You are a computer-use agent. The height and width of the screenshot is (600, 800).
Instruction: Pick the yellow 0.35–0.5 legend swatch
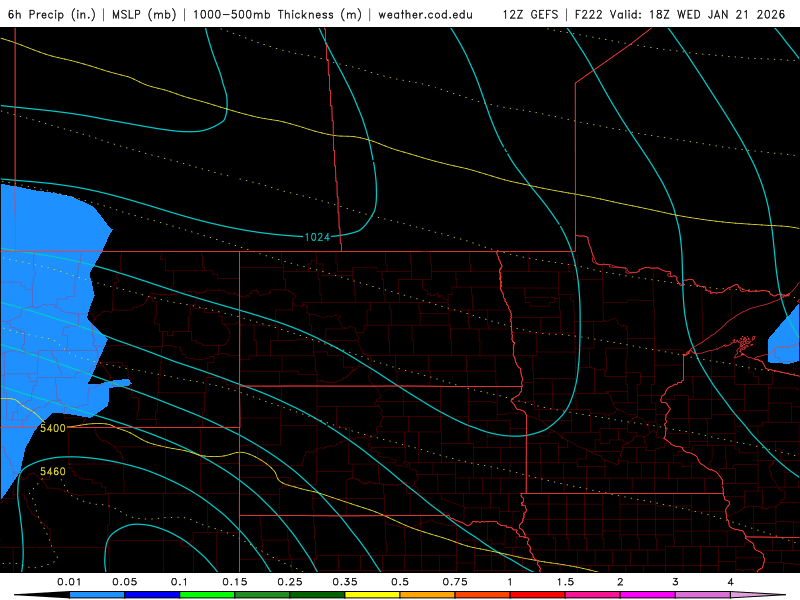(x=372, y=595)
